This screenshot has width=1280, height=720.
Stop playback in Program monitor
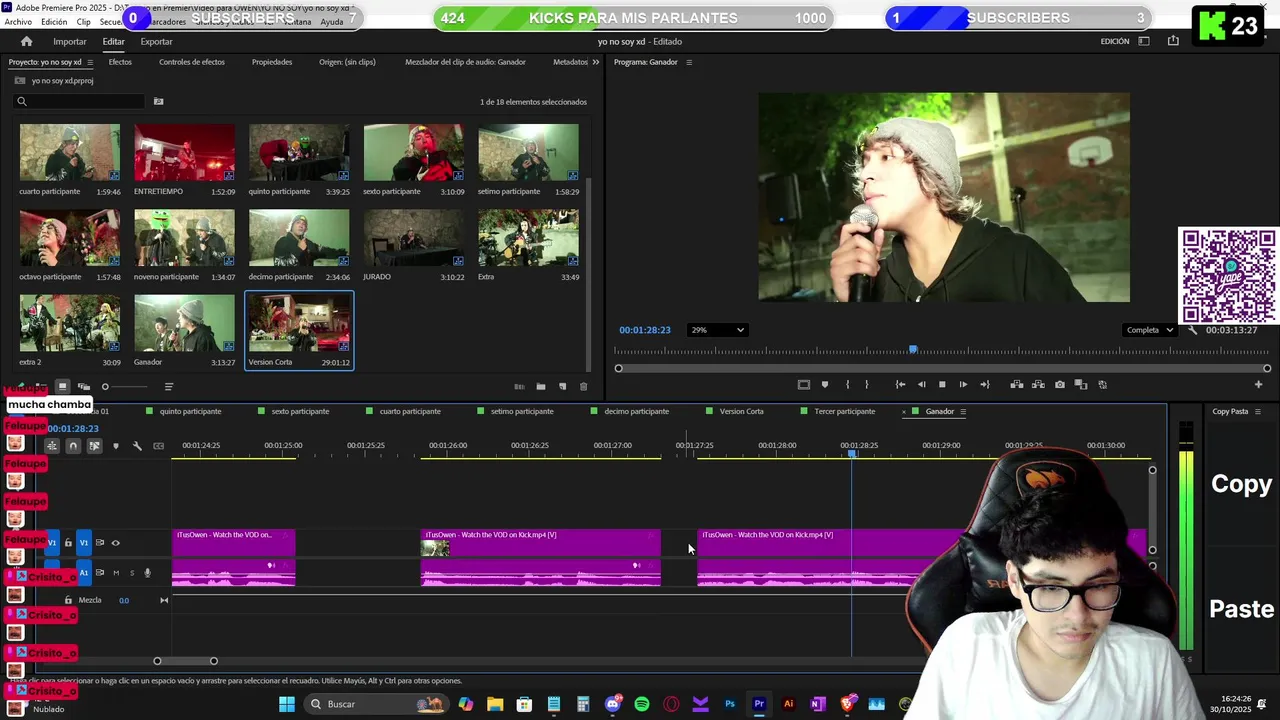(942, 384)
